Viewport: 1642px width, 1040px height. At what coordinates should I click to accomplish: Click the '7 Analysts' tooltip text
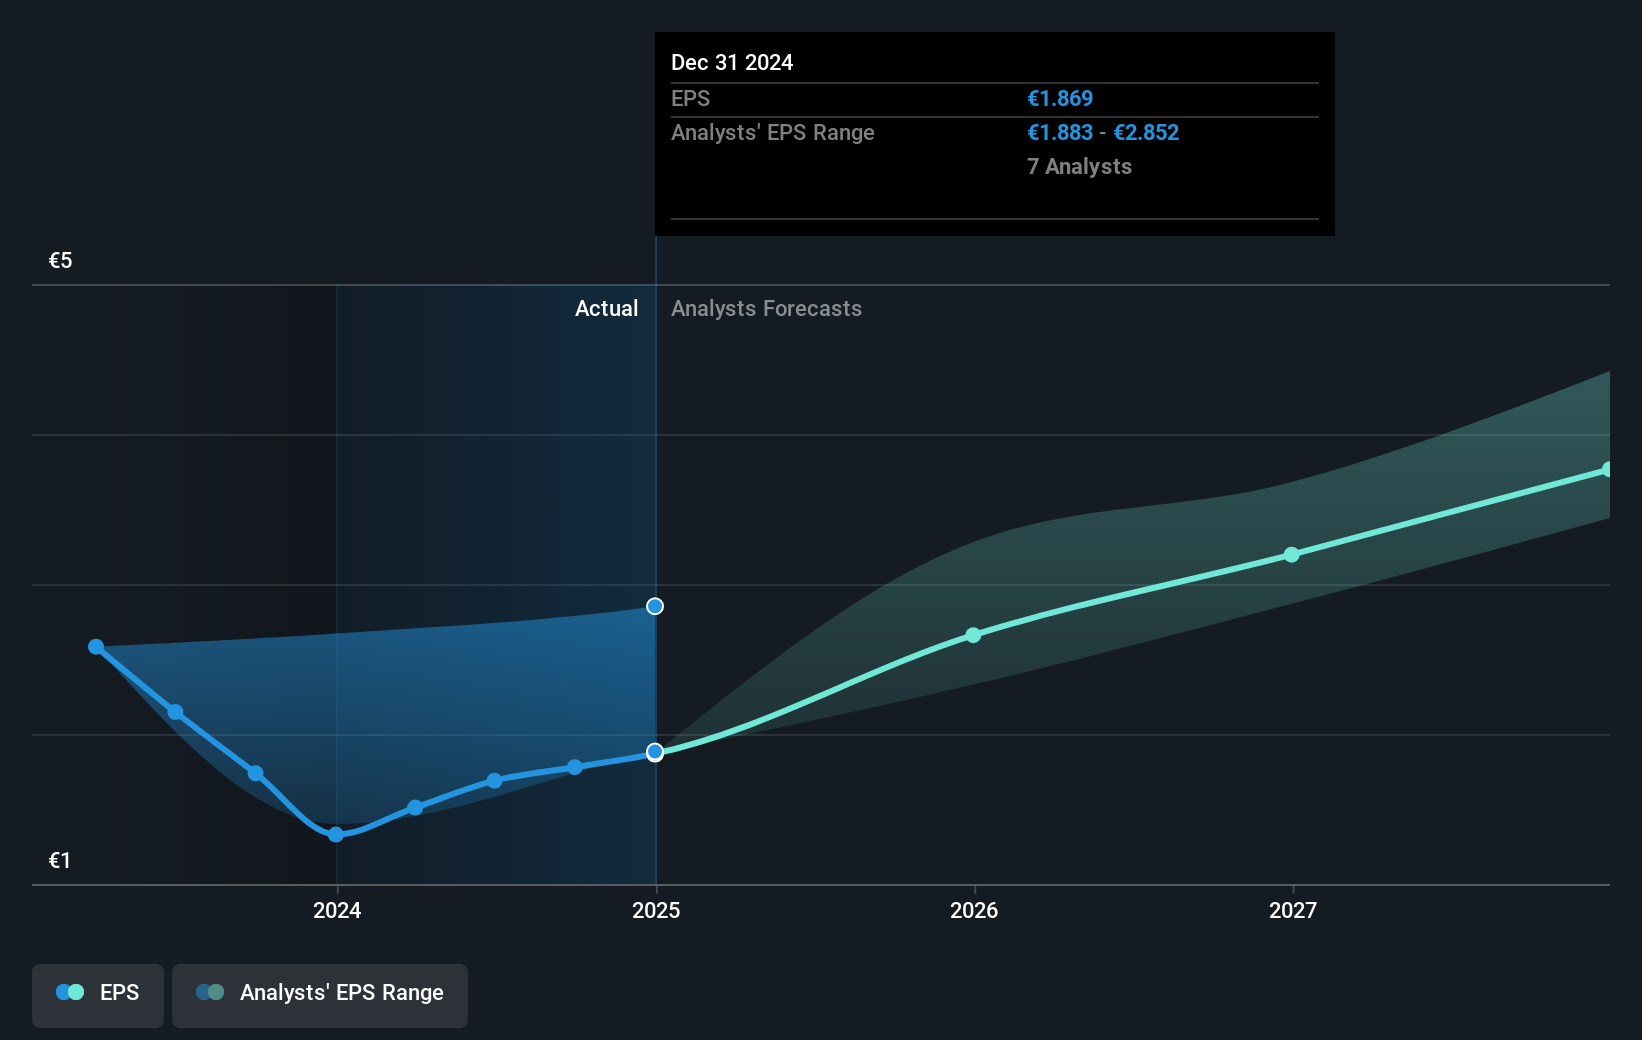coord(1079,167)
